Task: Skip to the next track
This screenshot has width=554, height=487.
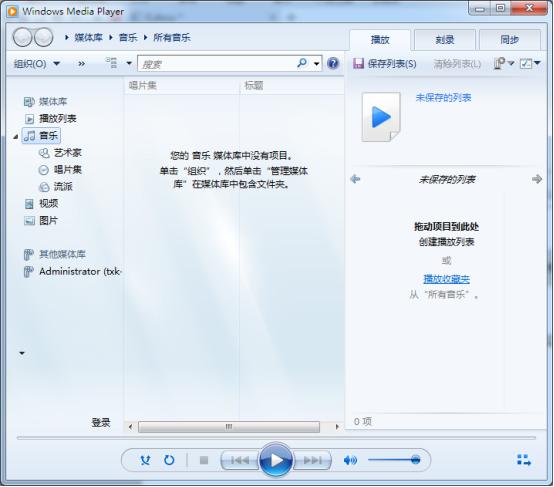Action: pos(312,460)
